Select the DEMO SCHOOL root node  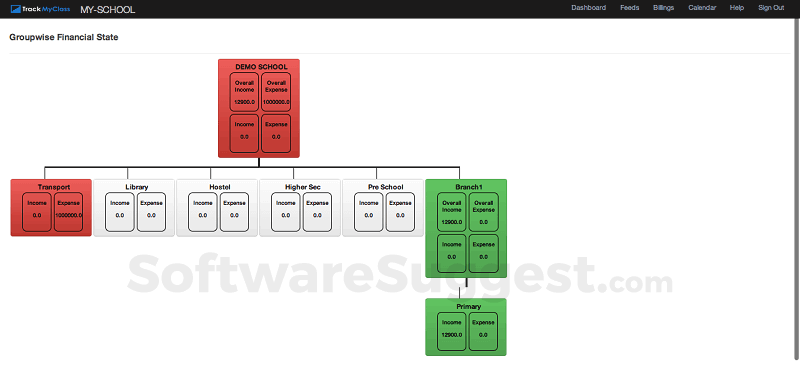[x=259, y=108]
